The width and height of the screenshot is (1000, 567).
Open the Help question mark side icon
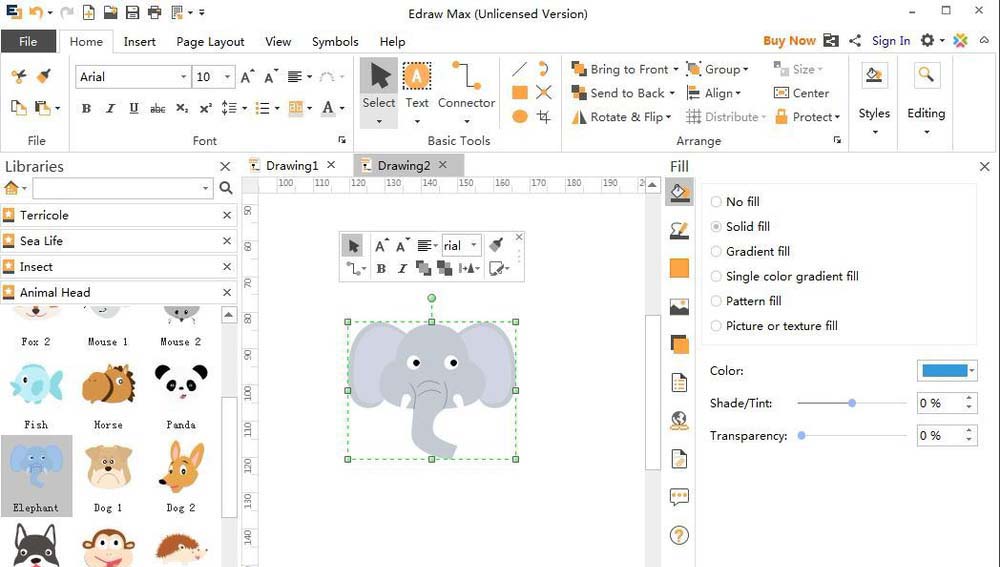pyautogui.click(x=679, y=535)
